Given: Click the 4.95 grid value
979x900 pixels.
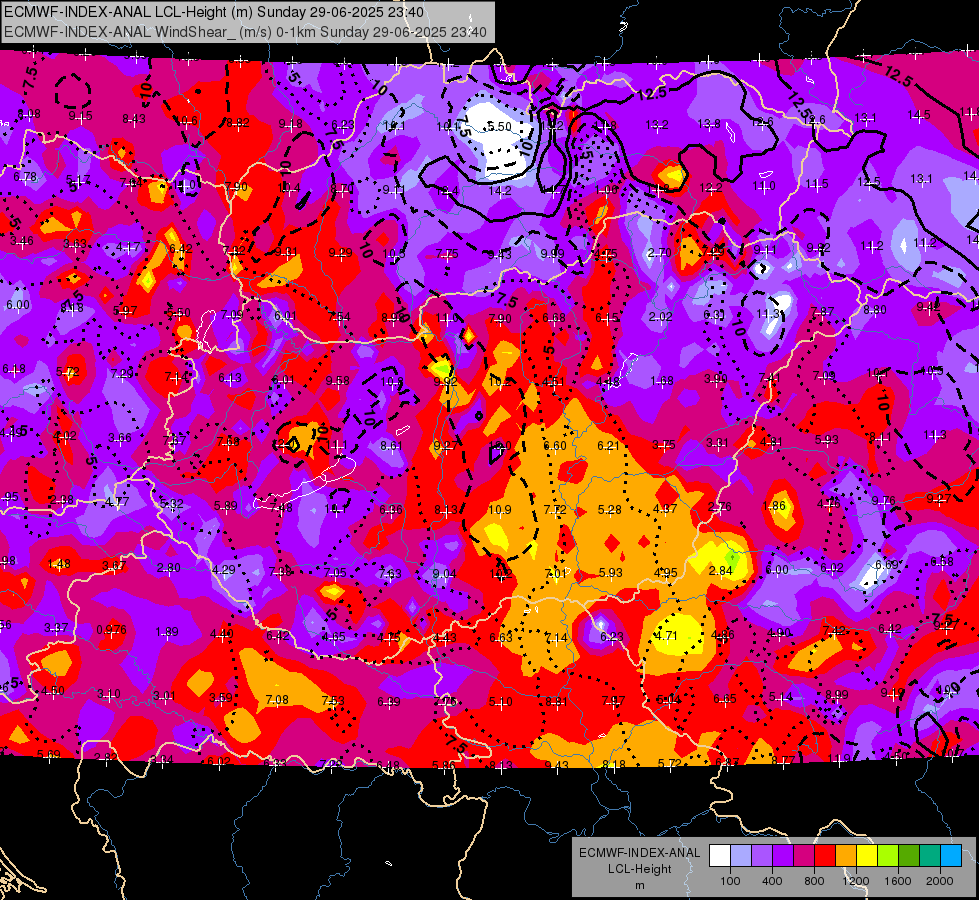Looking at the screenshot, I should point(666,573).
